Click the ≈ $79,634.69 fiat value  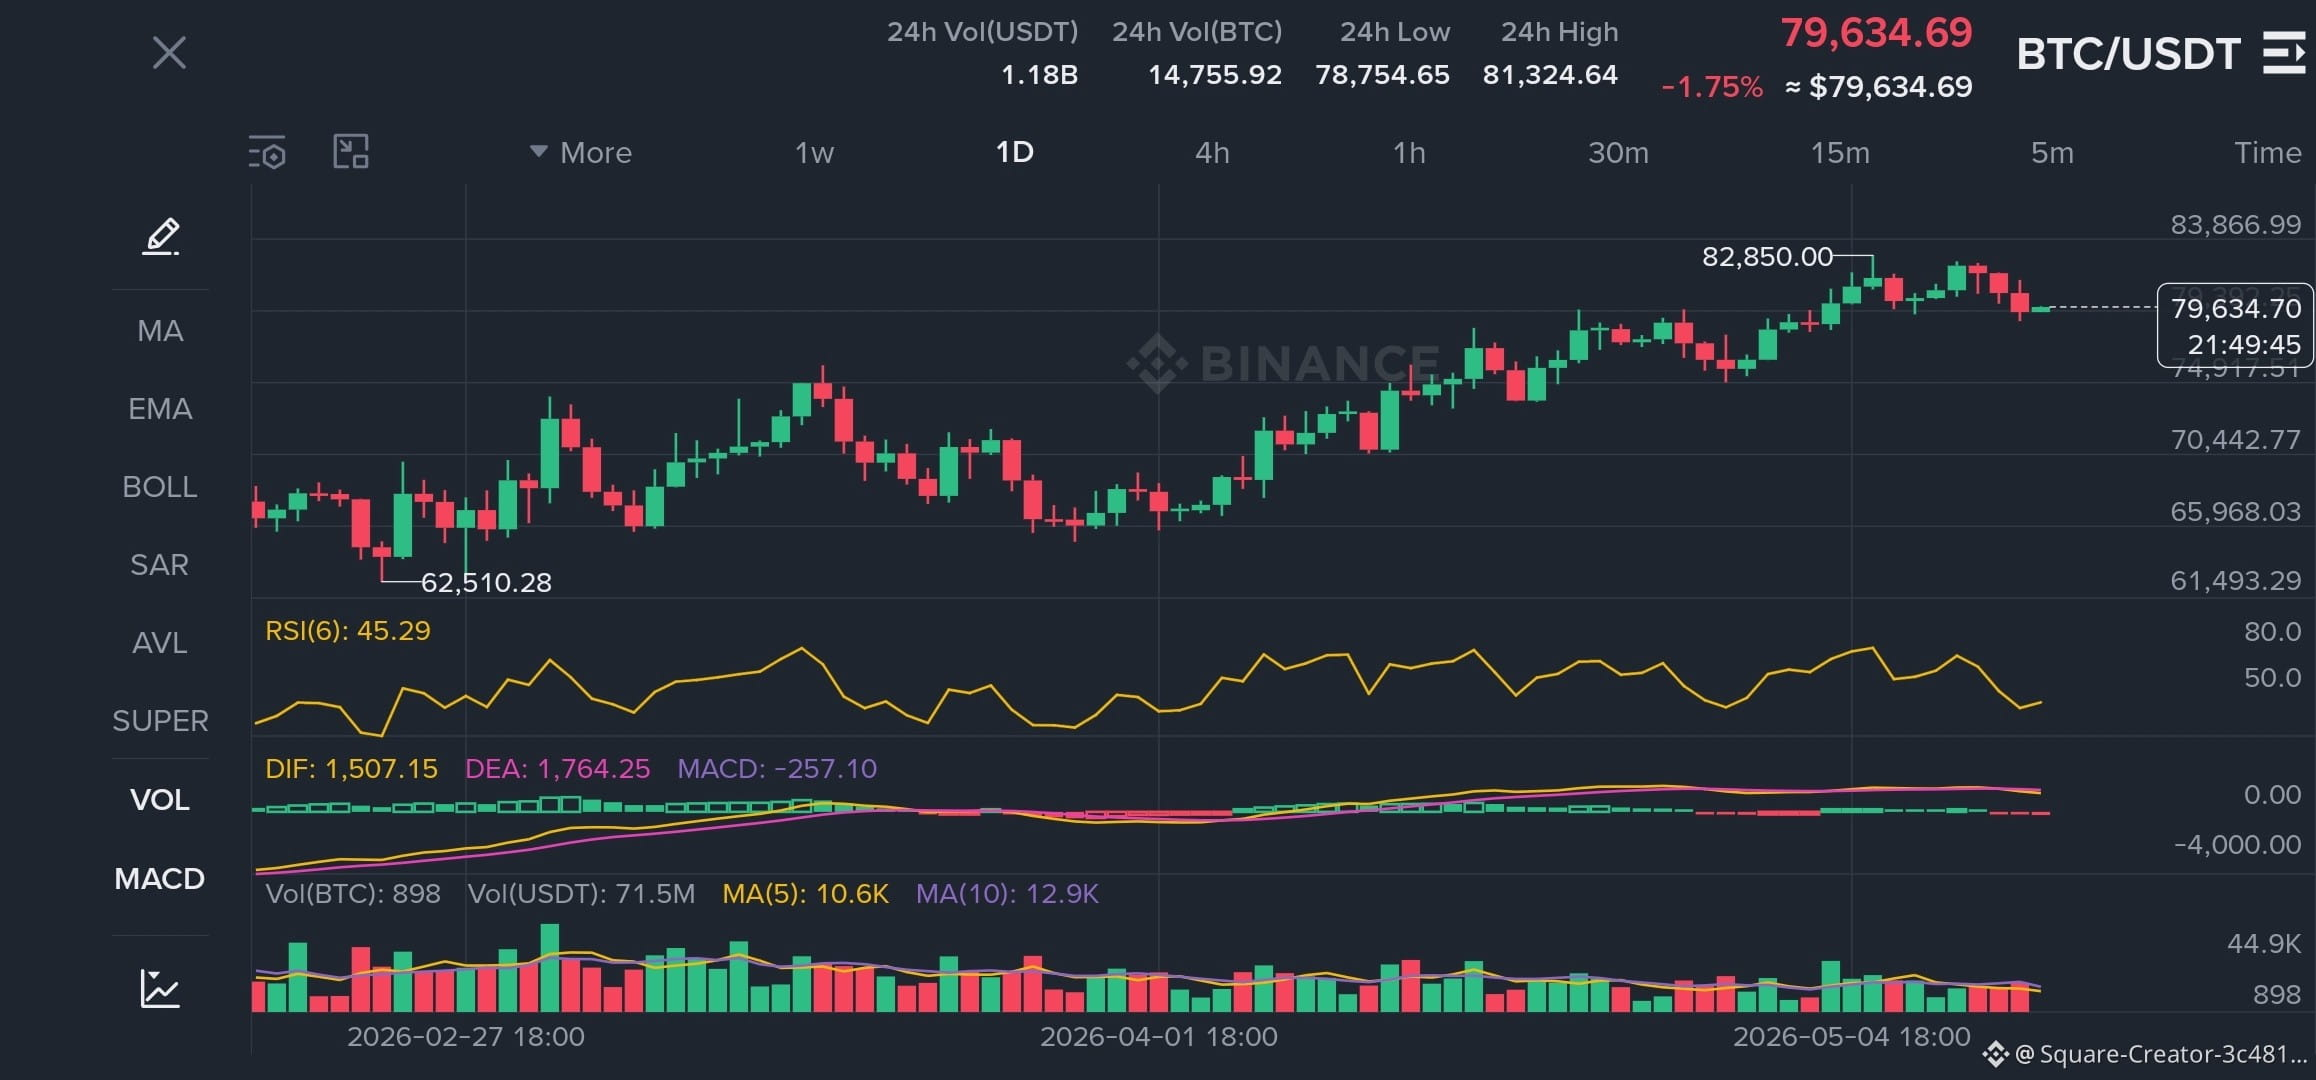[x=1879, y=87]
